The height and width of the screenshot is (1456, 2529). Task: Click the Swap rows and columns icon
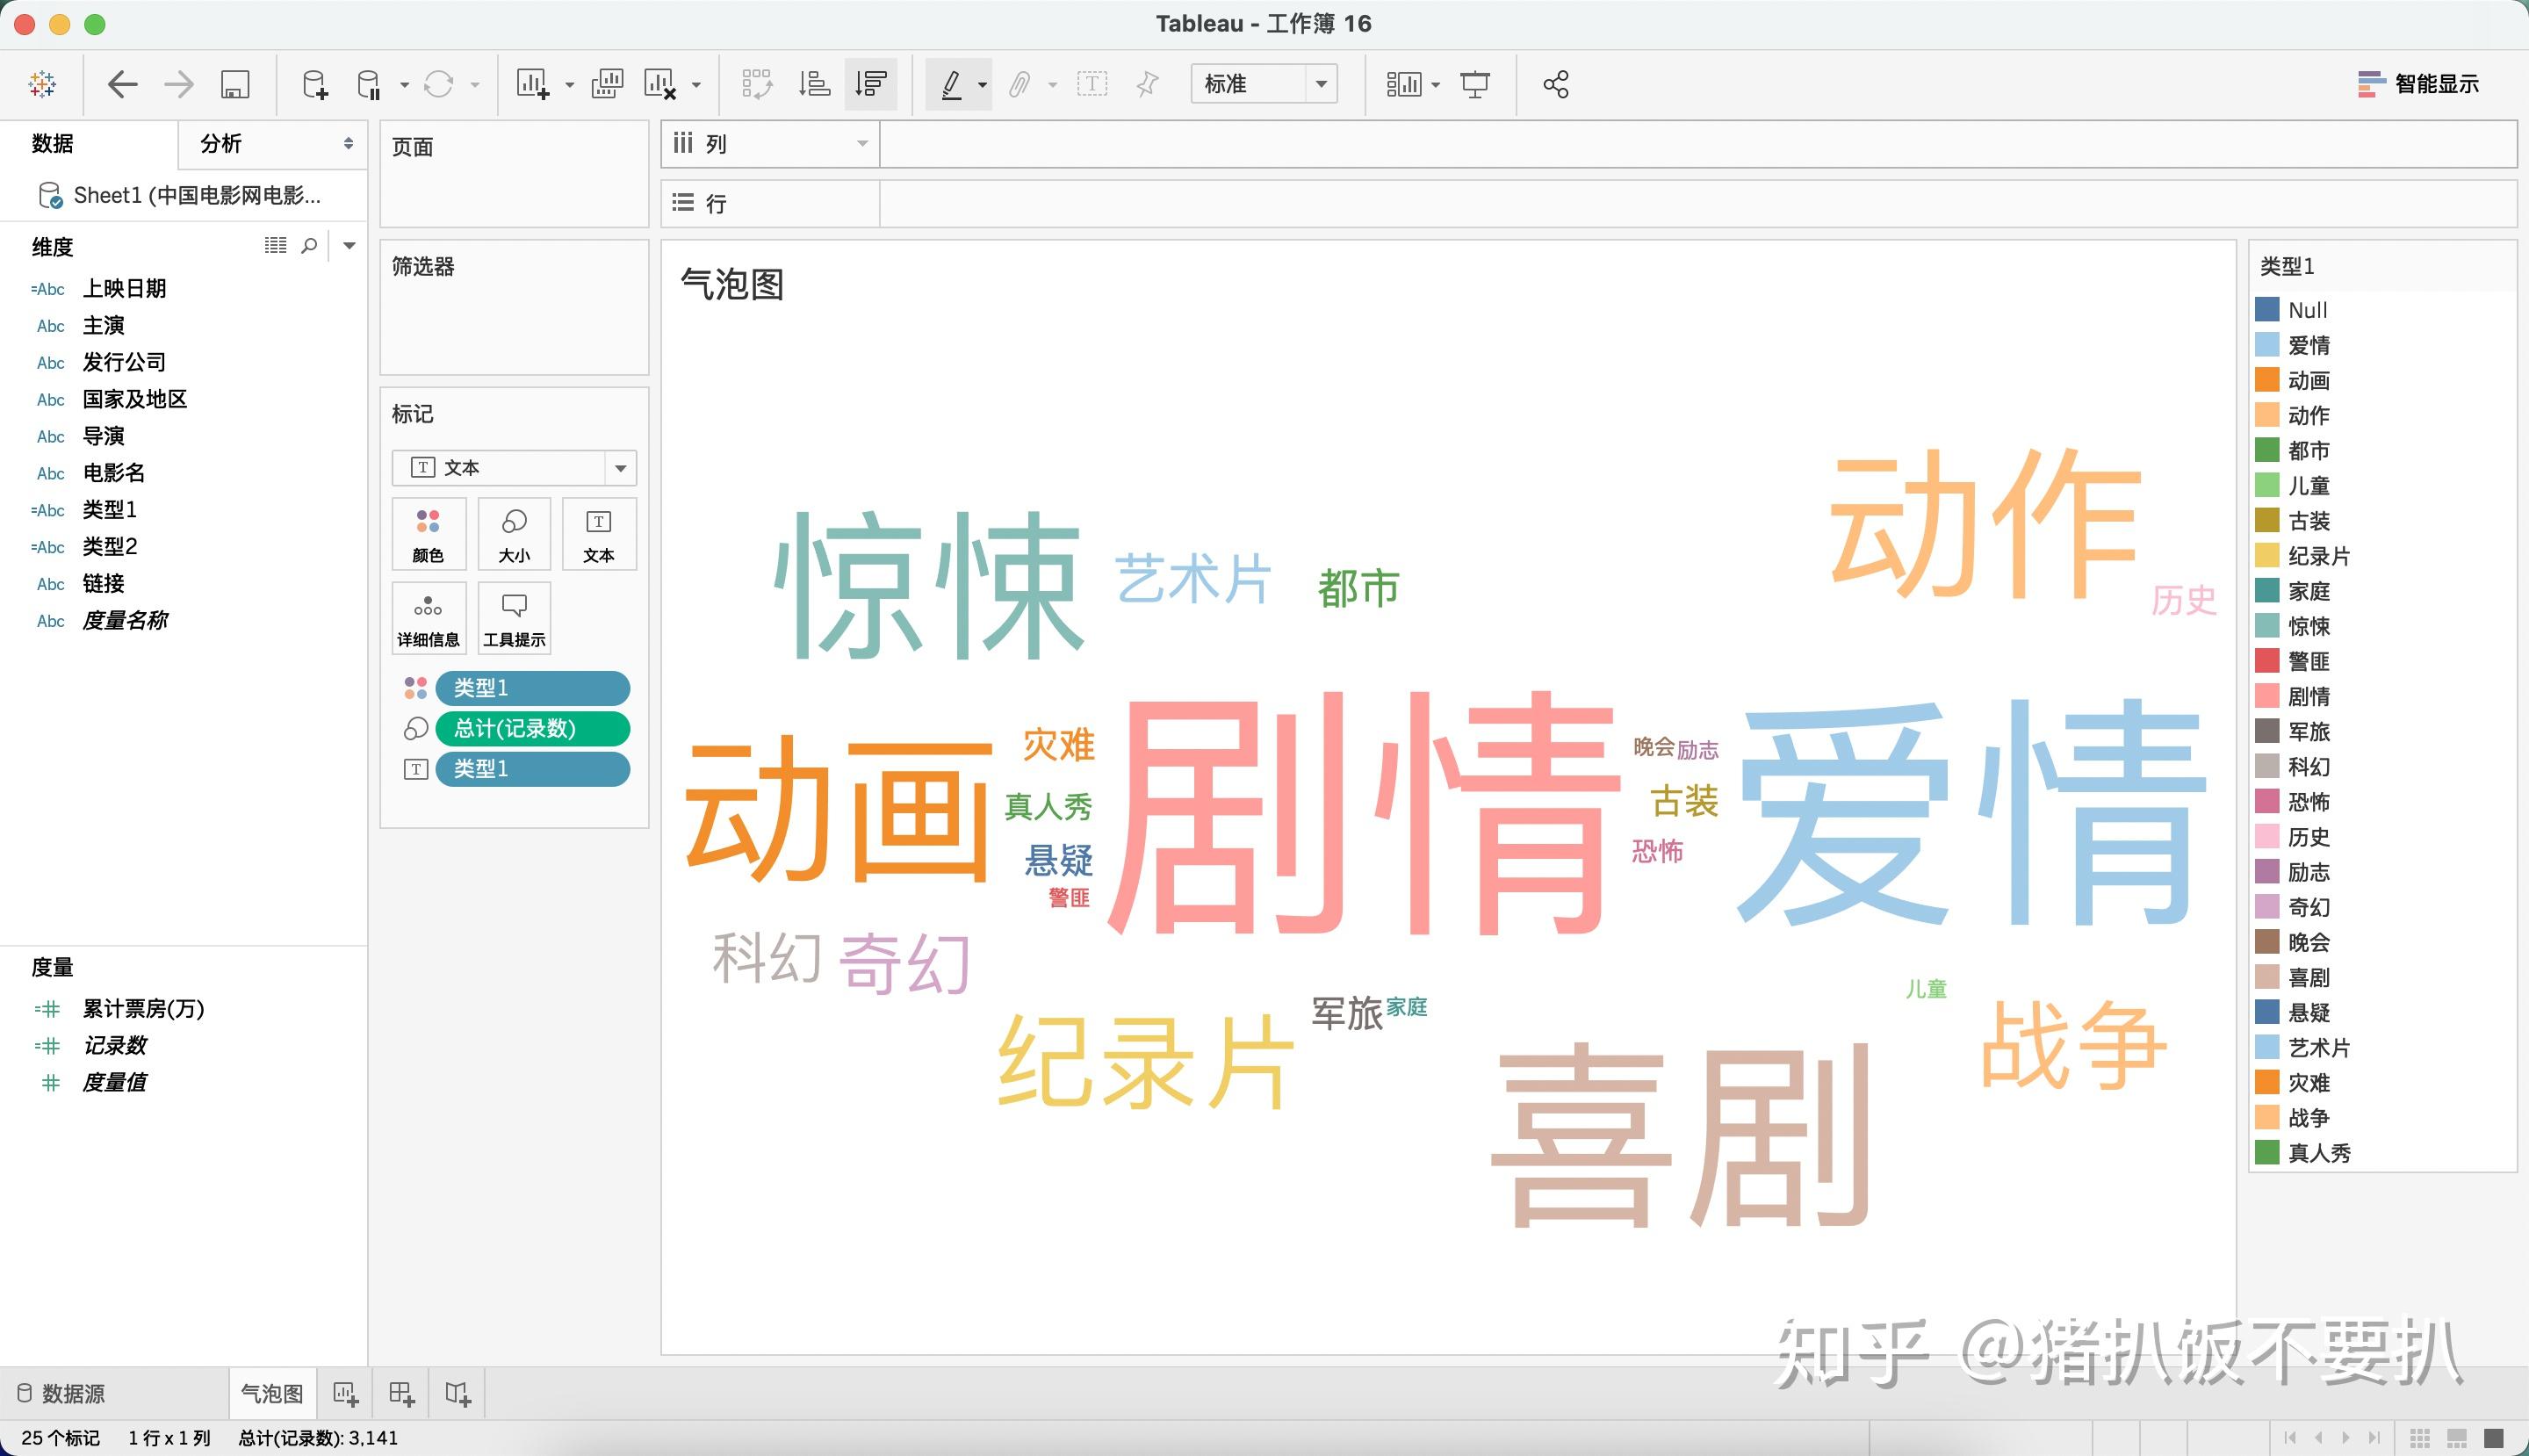[757, 84]
